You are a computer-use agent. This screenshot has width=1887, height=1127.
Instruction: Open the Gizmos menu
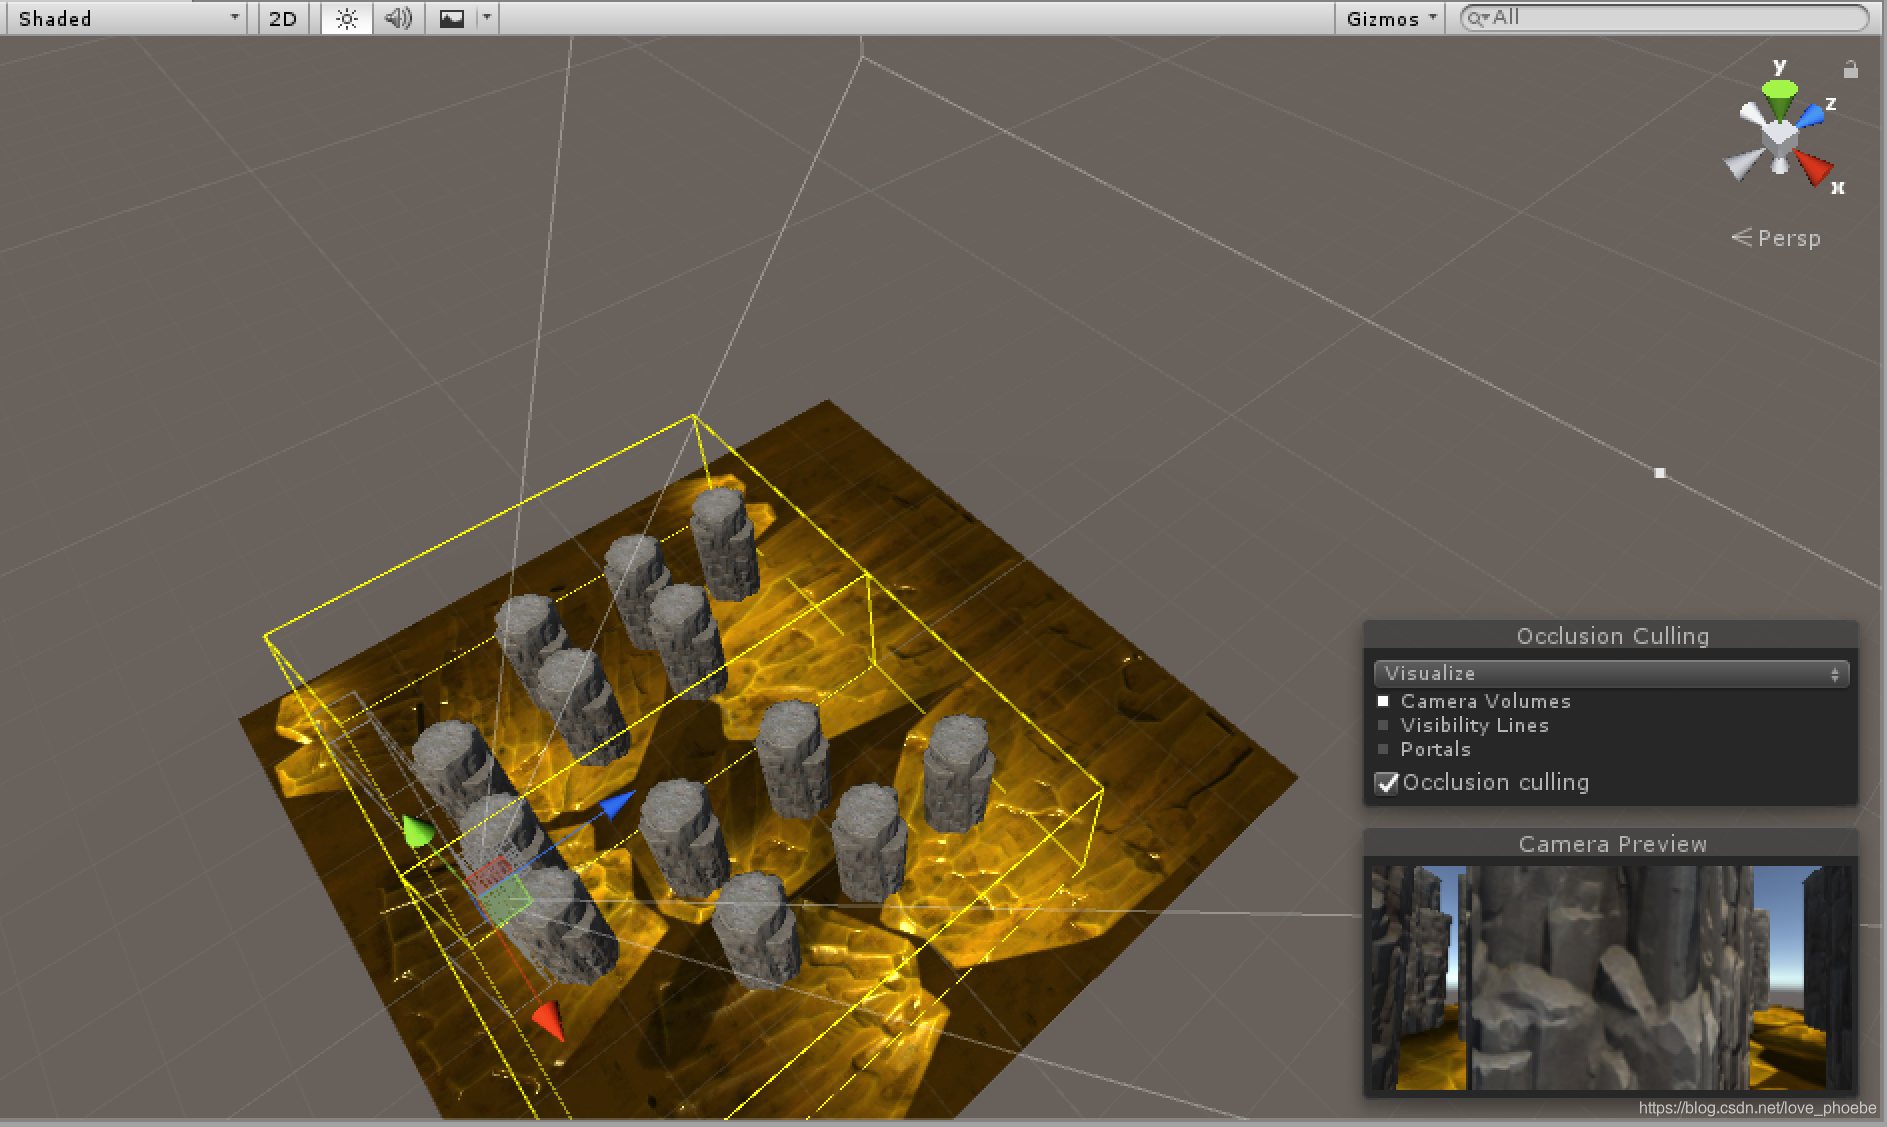pyautogui.click(x=1389, y=17)
